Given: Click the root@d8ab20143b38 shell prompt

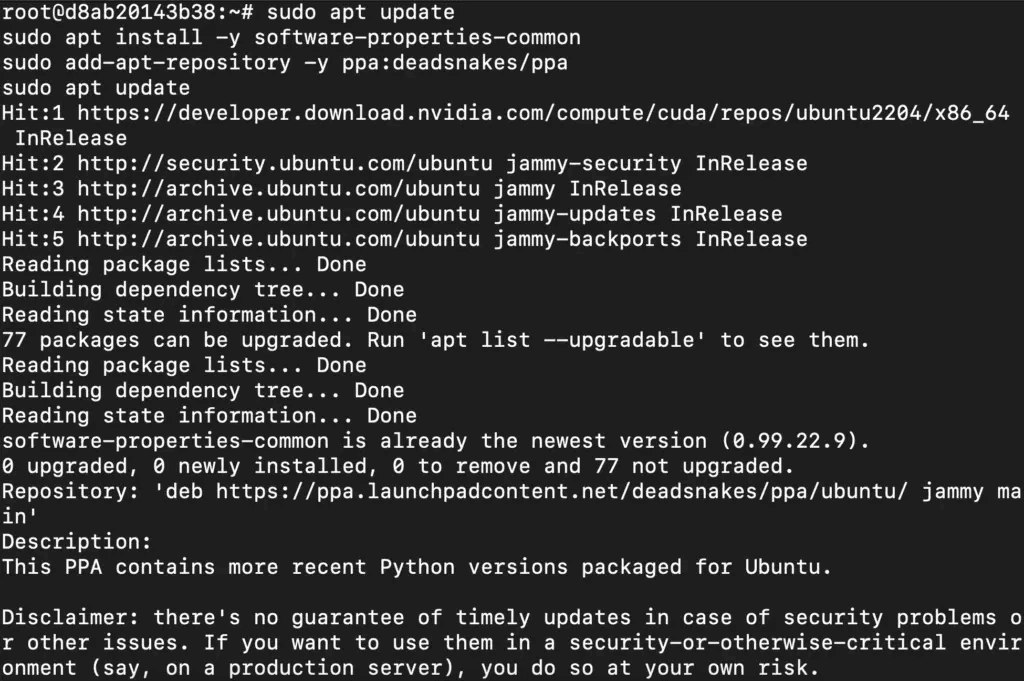Looking at the screenshot, I should click(127, 12).
